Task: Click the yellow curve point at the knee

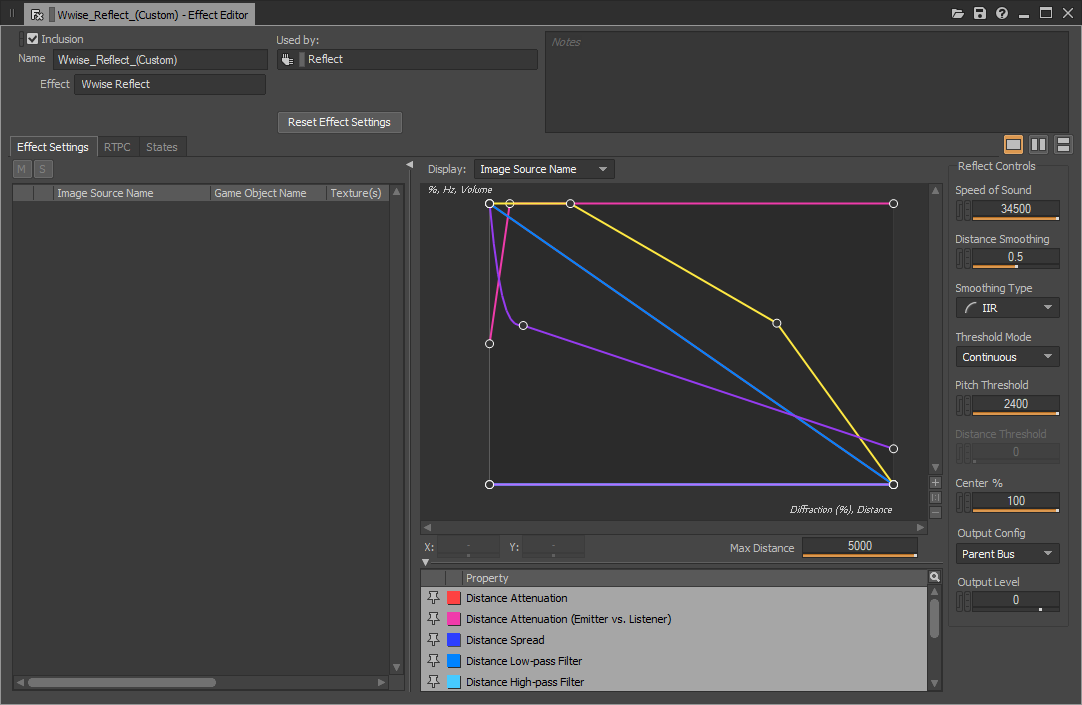Action: pyautogui.click(x=777, y=323)
